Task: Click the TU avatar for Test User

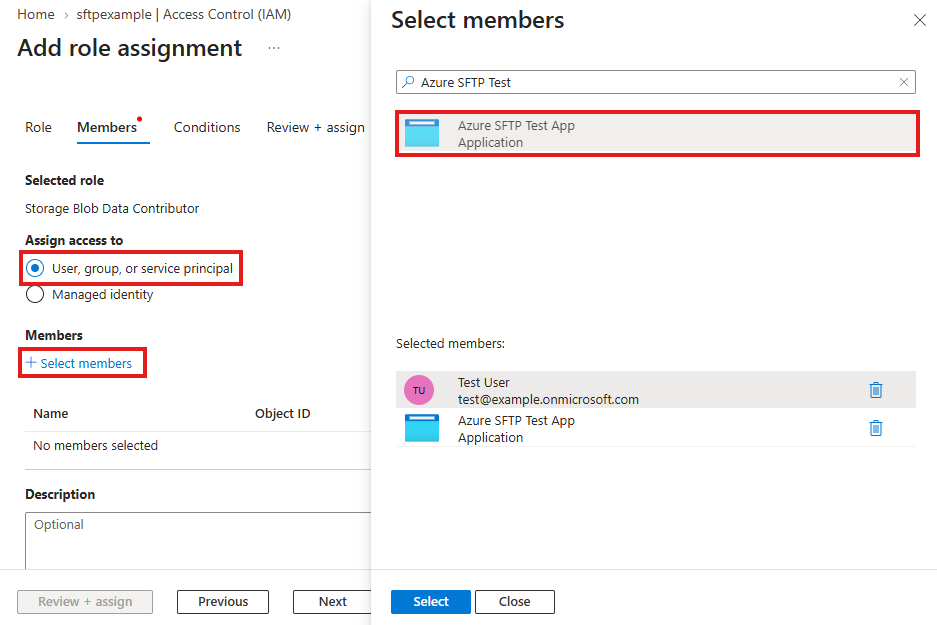Action: point(419,390)
